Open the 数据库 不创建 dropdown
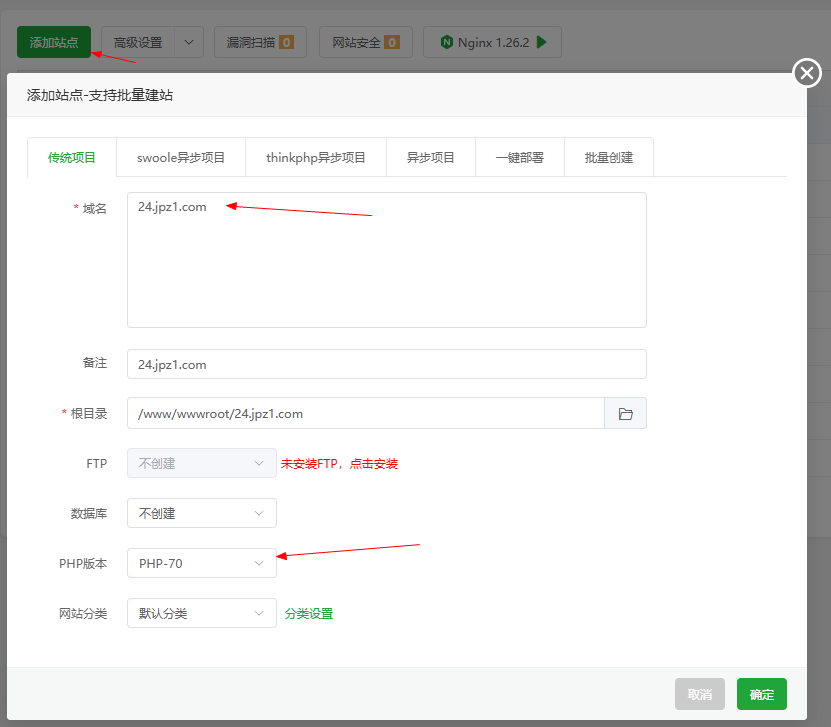831x727 pixels. (202, 513)
